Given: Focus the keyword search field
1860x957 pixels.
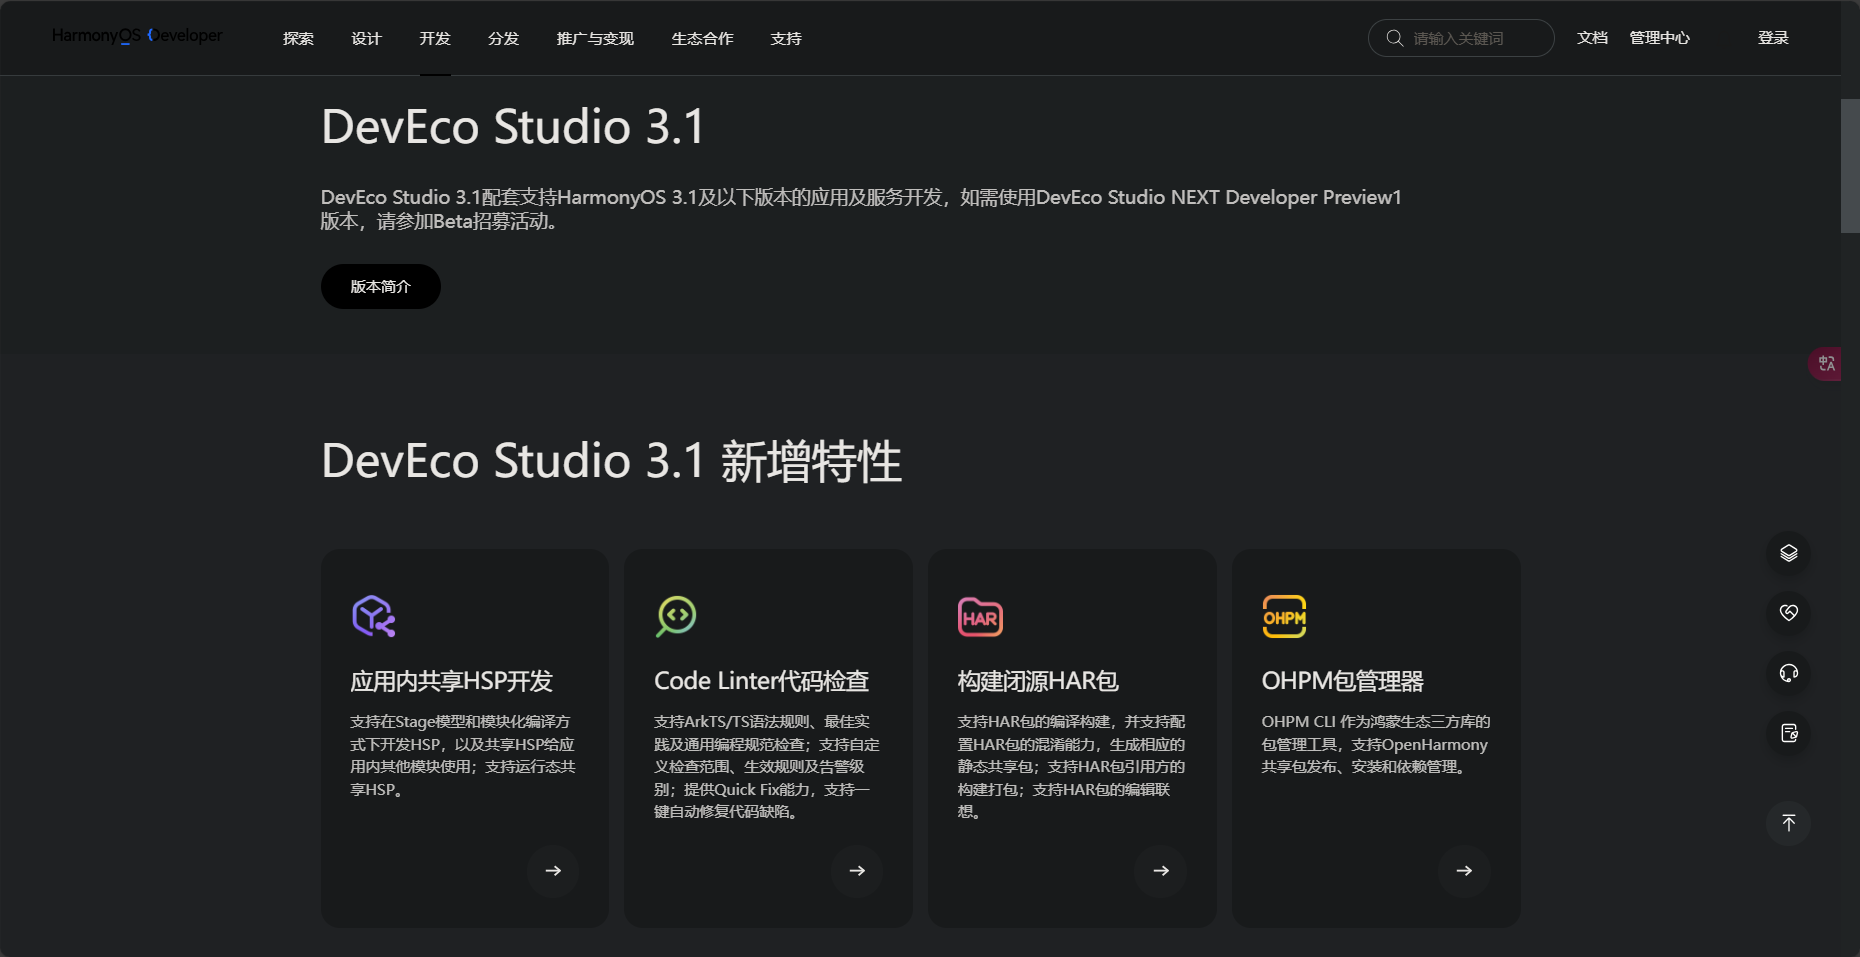Looking at the screenshot, I should (1461, 38).
